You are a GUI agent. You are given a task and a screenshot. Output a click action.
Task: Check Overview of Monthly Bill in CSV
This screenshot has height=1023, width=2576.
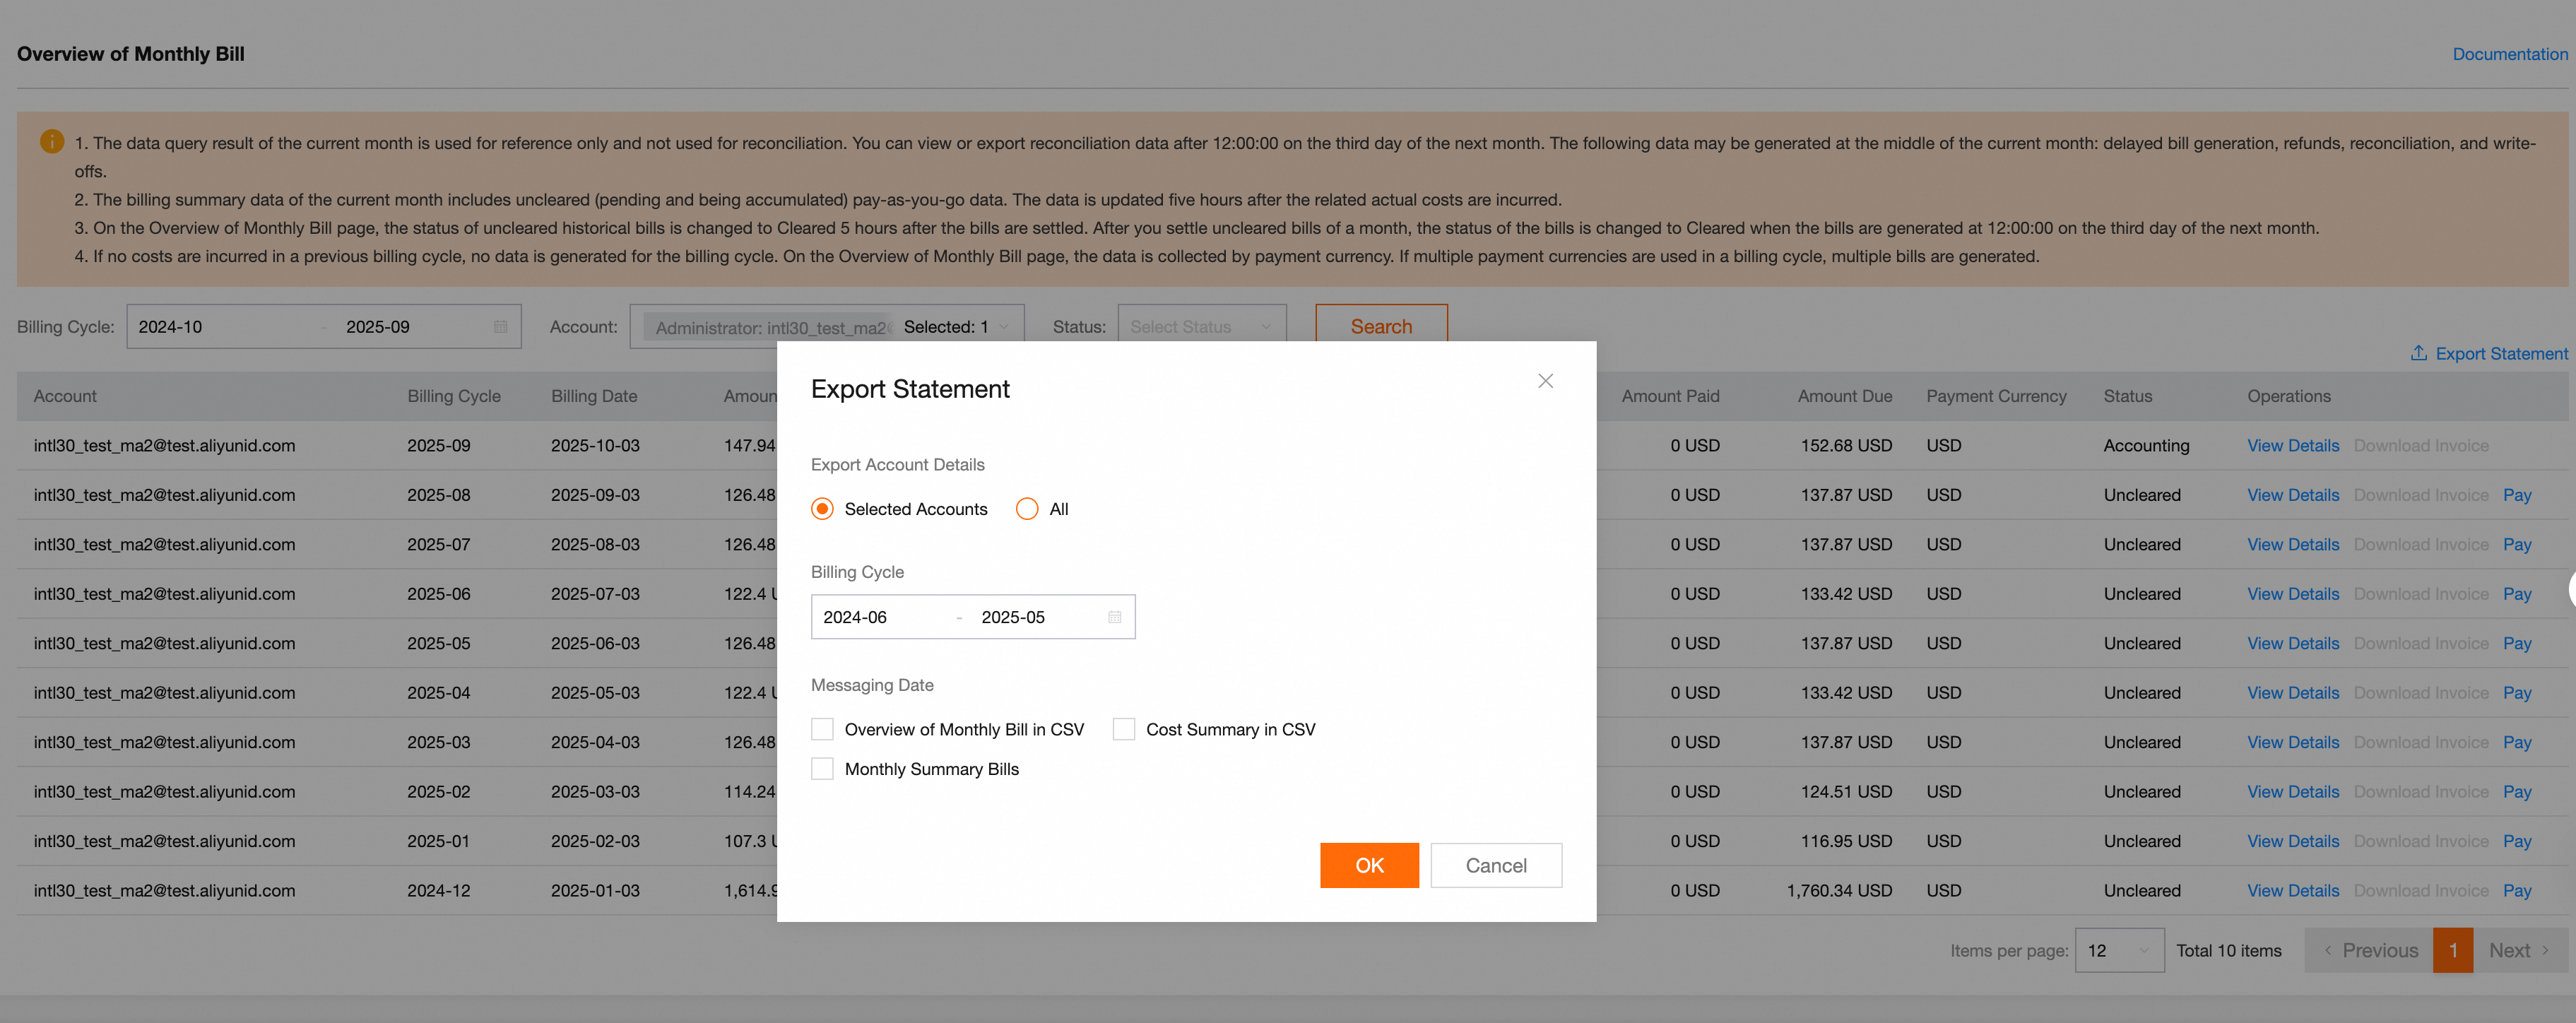coord(822,729)
